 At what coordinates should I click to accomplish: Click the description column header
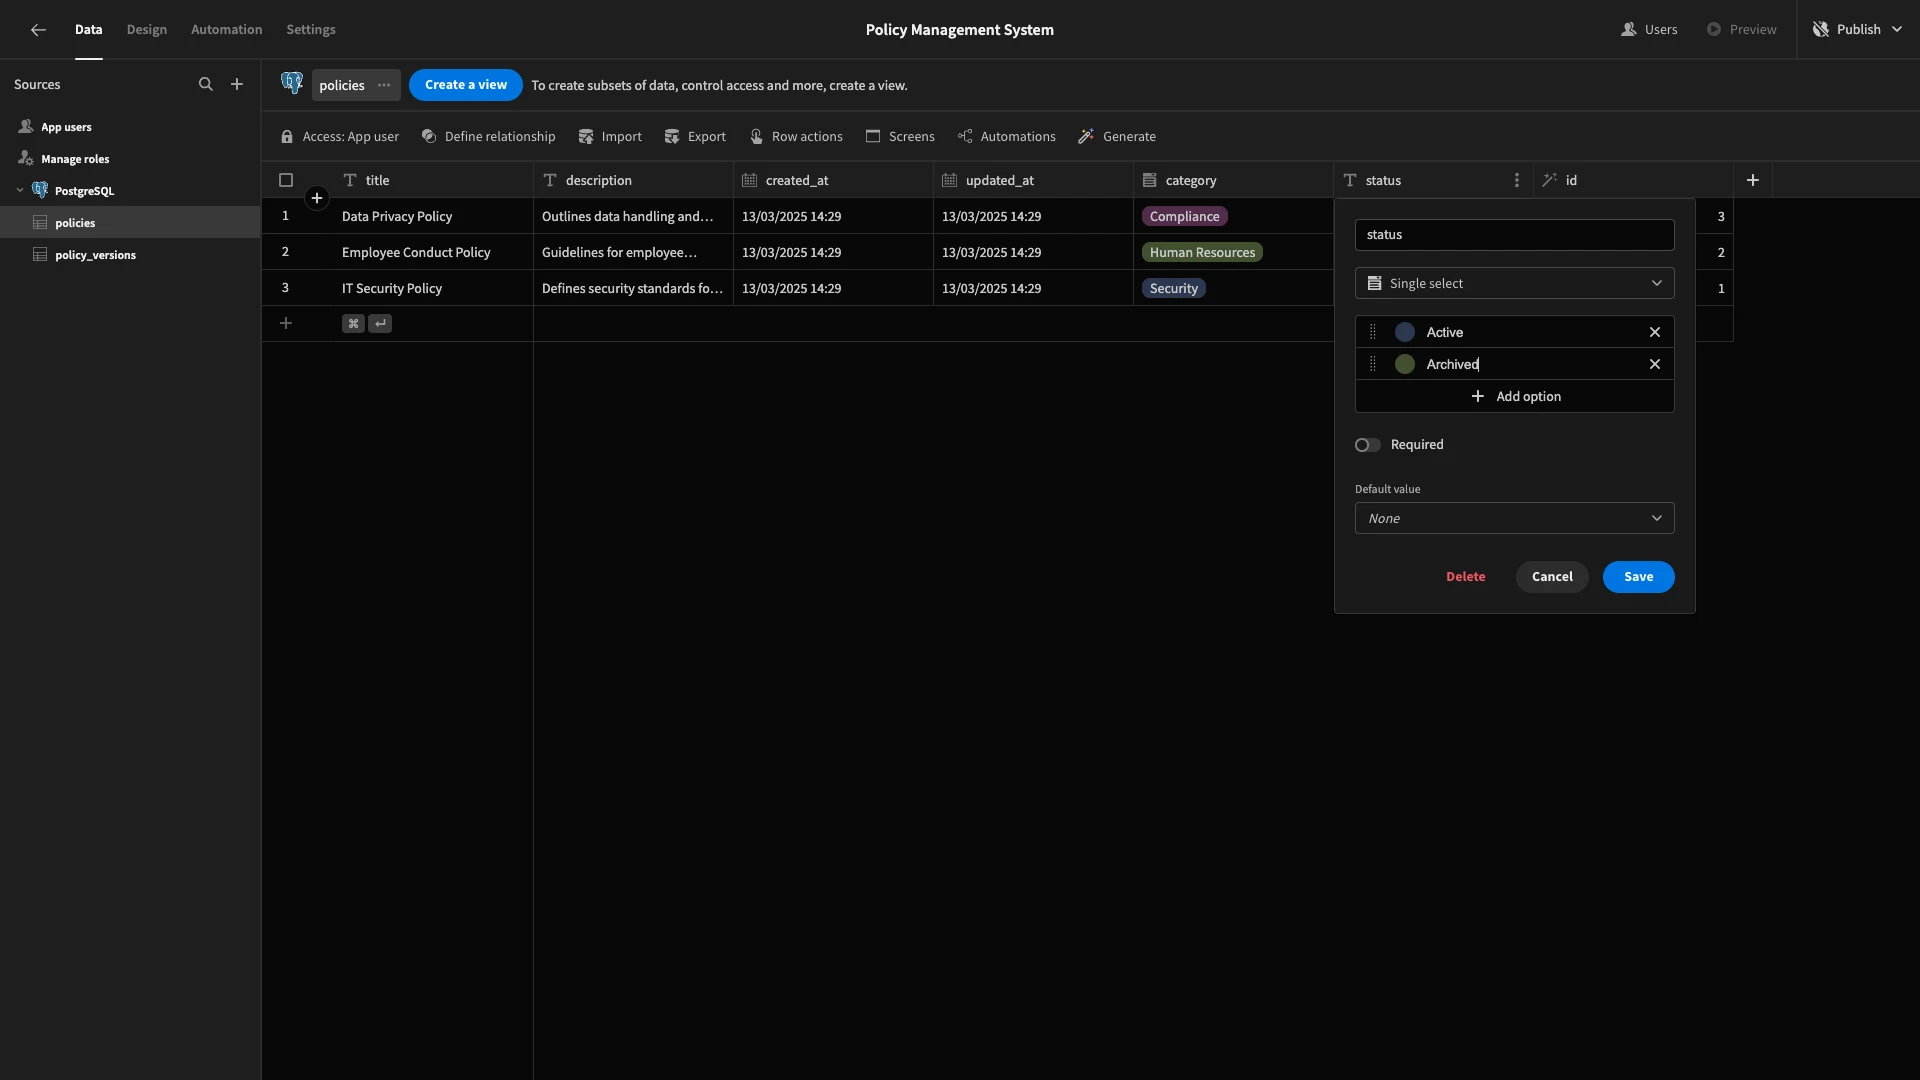pos(633,180)
